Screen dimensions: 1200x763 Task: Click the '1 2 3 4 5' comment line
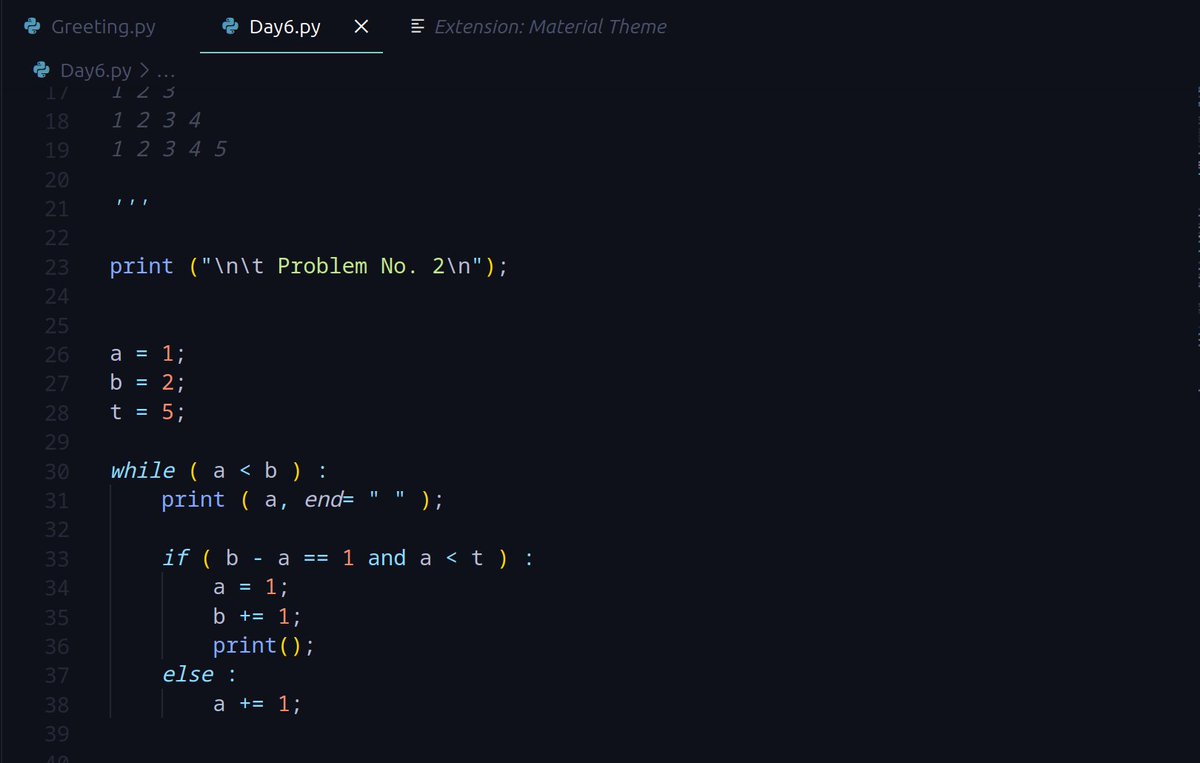[x=169, y=150]
